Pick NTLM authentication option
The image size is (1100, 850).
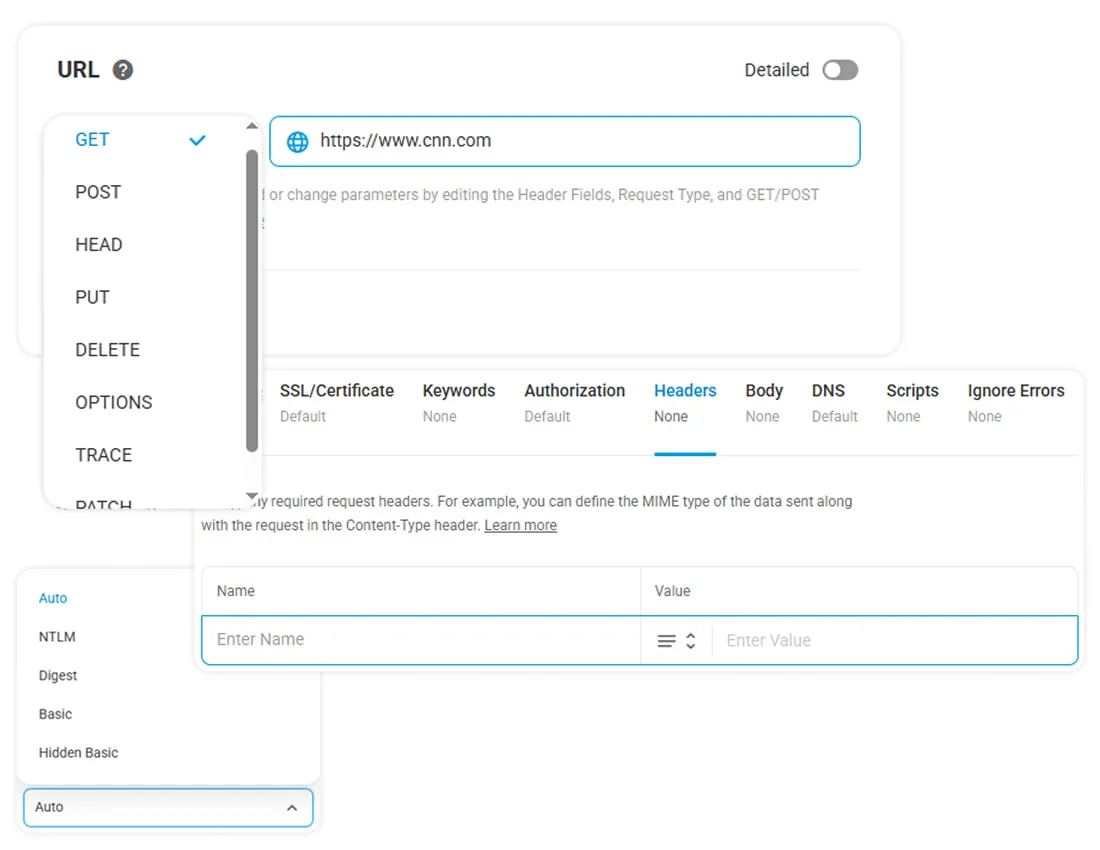[57, 637]
